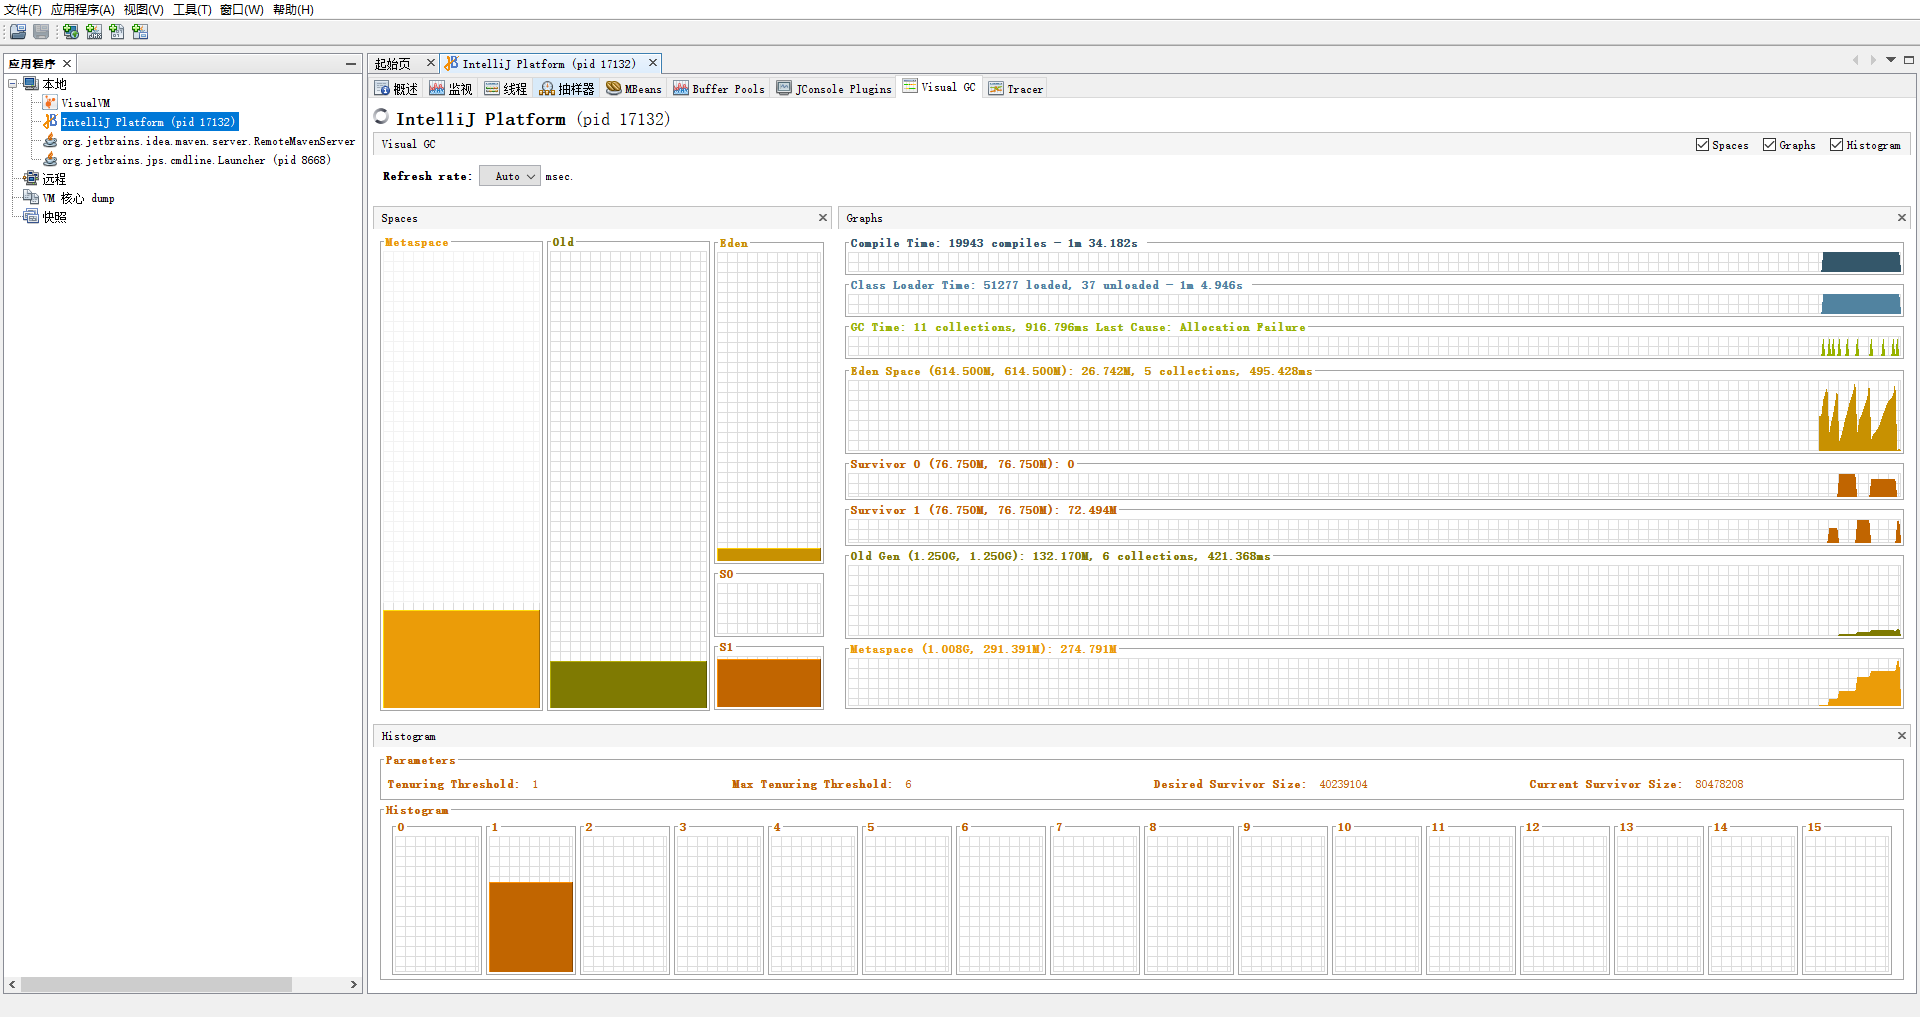This screenshot has width=1920, height=1017.
Task: Click the IntelliJ icon on document tab
Action: click(x=452, y=63)
